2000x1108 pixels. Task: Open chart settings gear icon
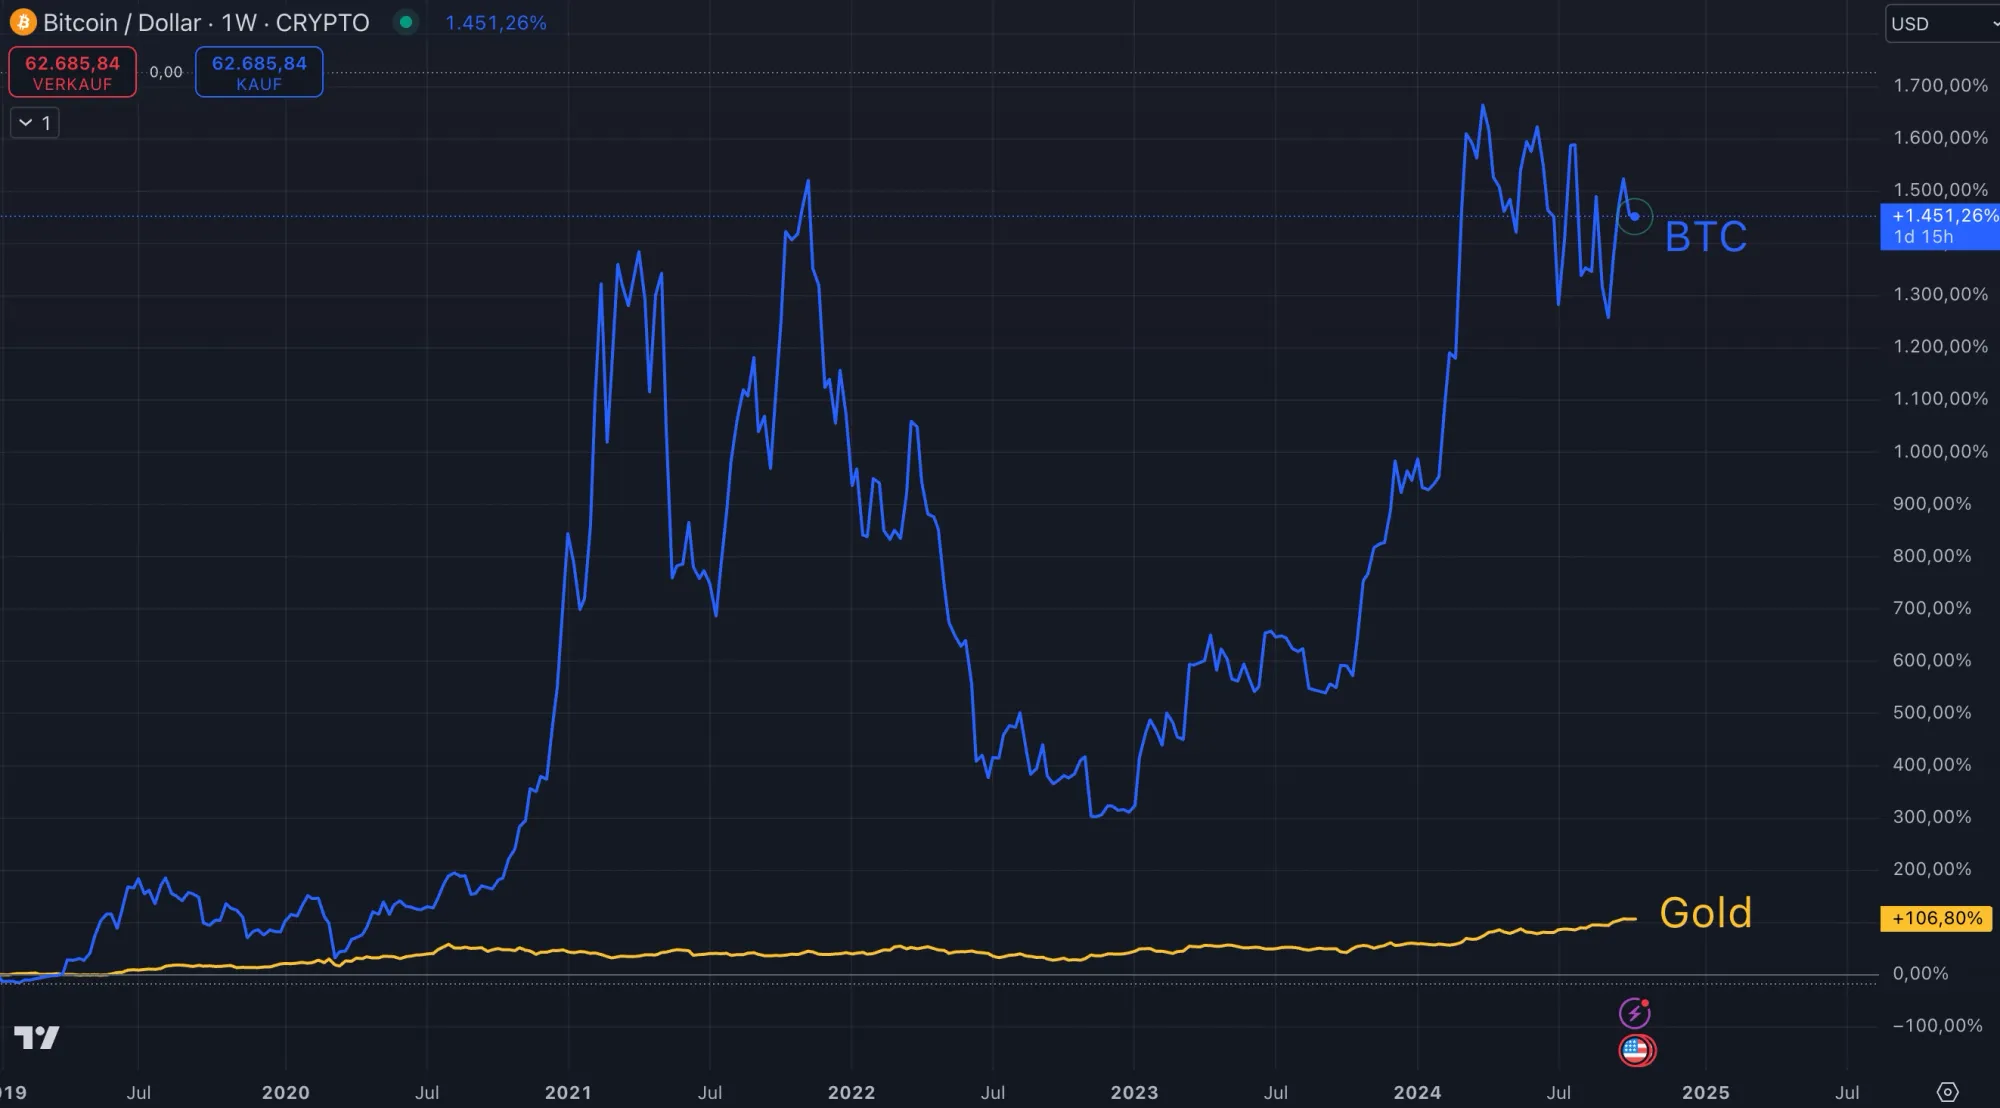[x=1947, y=1092]
